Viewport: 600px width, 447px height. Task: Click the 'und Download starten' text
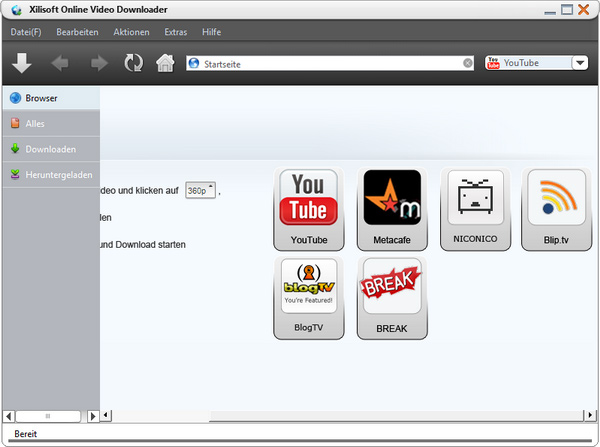coord(143,245)
